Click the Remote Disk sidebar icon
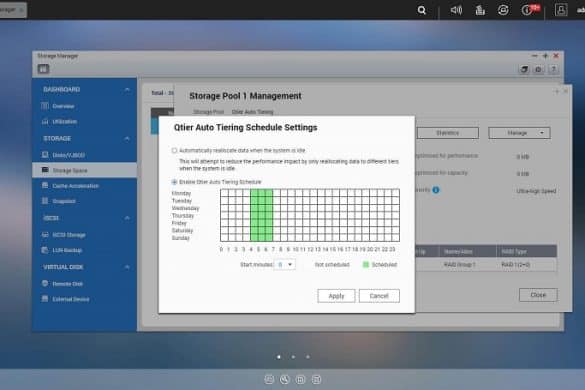Screen dimensions: 585x390 pyautogui.click(x=45, y=284)
